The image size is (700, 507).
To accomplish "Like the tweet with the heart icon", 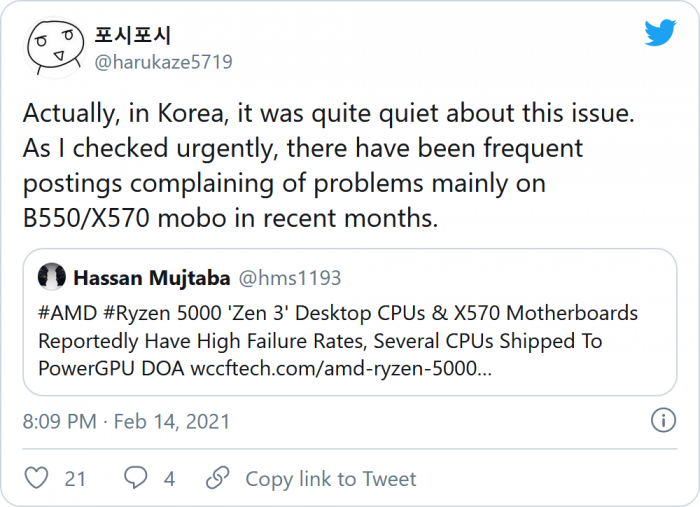I will pyautogui.click(x=37, y=478).
